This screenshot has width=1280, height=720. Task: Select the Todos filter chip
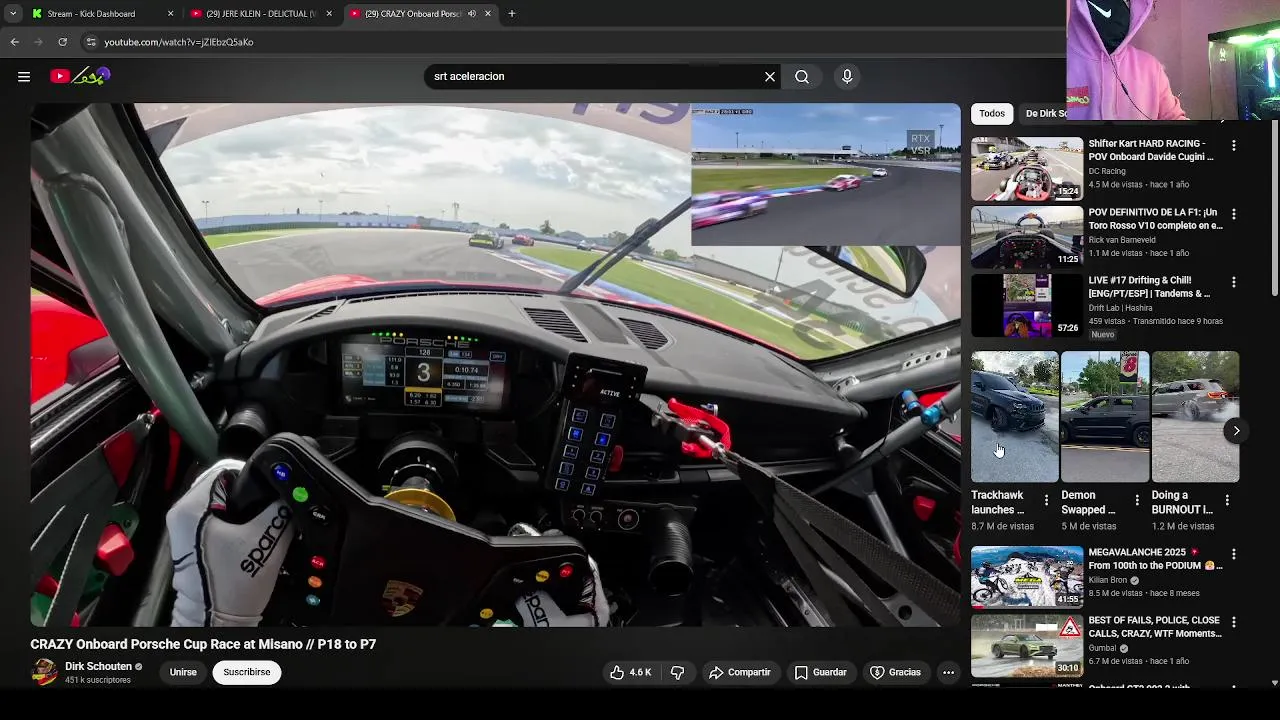pos(992,113)
